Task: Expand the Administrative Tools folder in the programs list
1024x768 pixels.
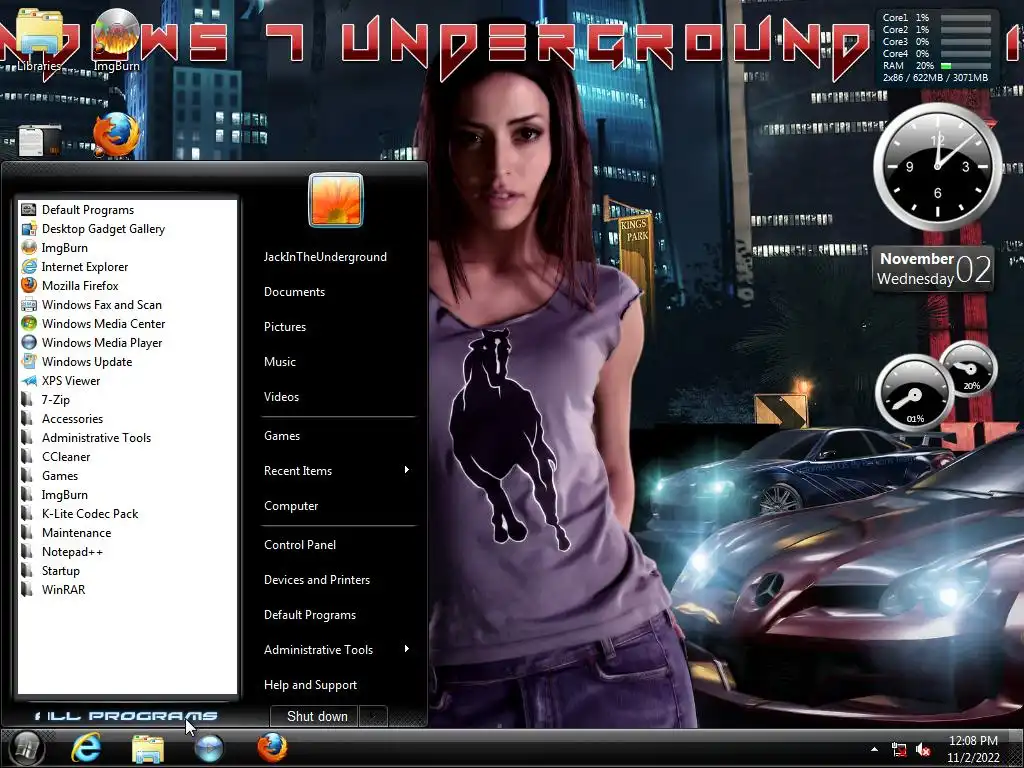Action: point(127,438)
